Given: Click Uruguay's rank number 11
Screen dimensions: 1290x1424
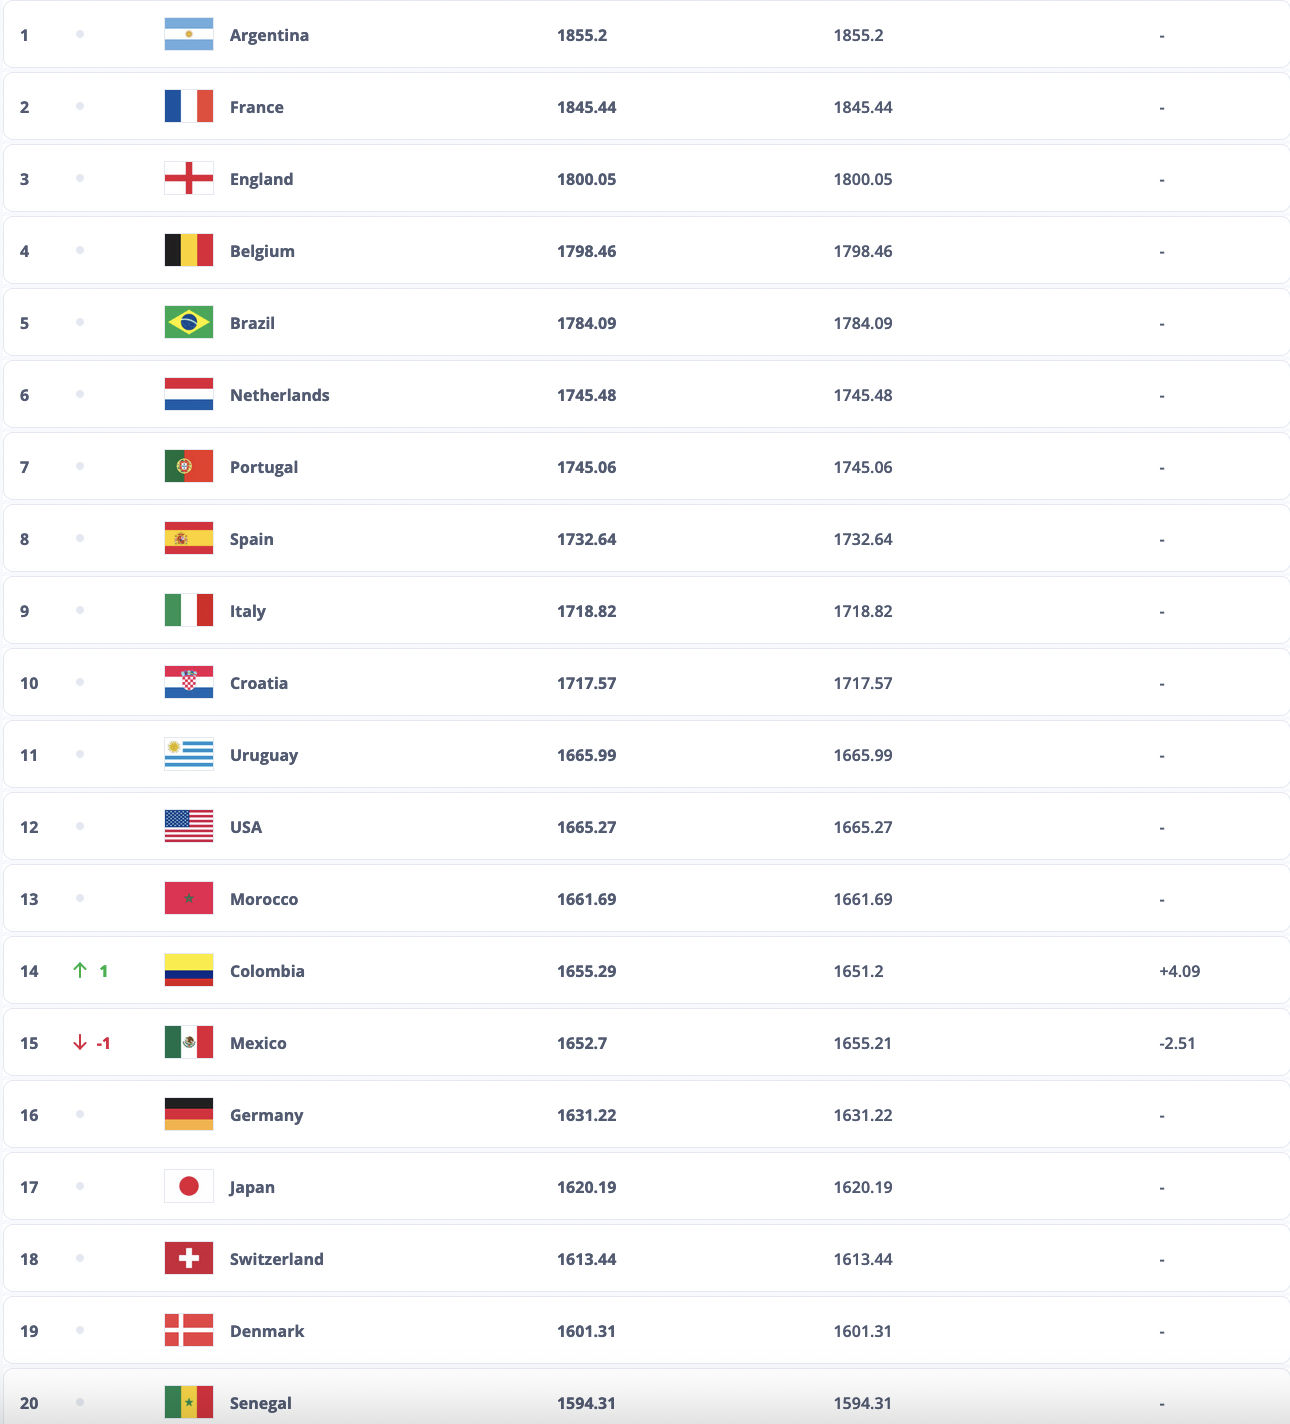Looking at the screenshot, I should [29, 755].
